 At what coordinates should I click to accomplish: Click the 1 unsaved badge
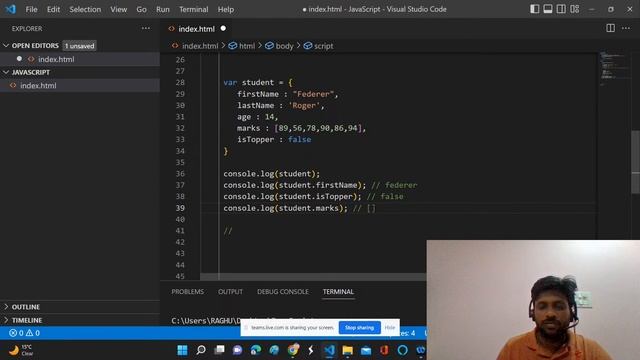point(80,46)
